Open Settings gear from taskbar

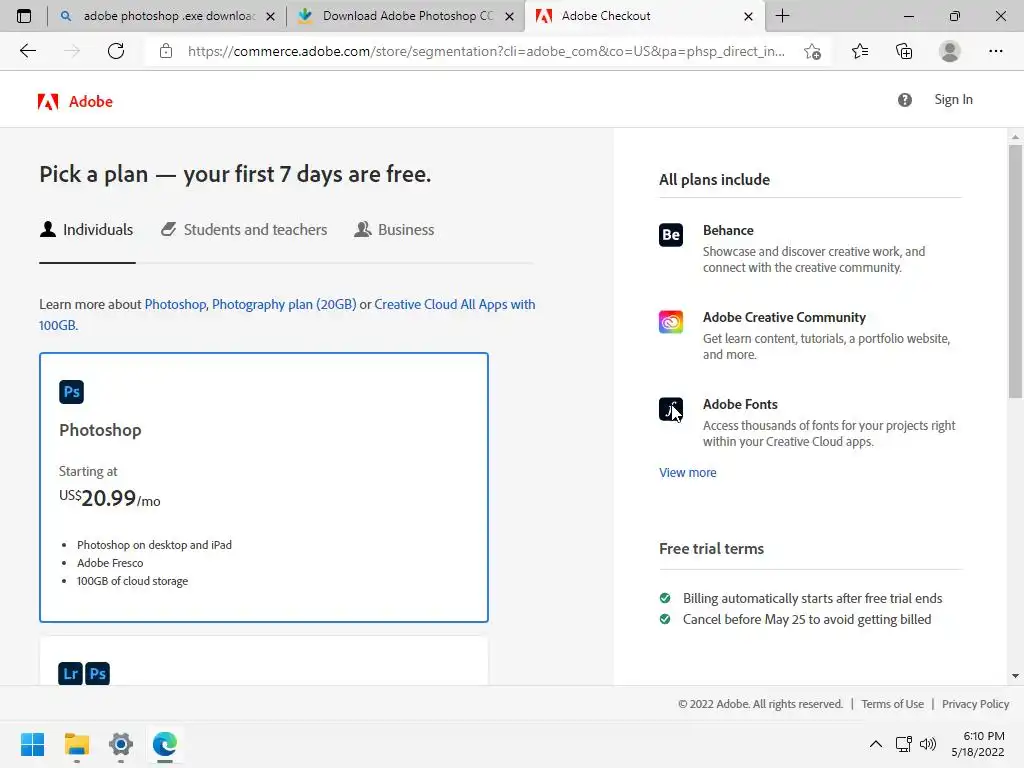[x=121, y=744]
